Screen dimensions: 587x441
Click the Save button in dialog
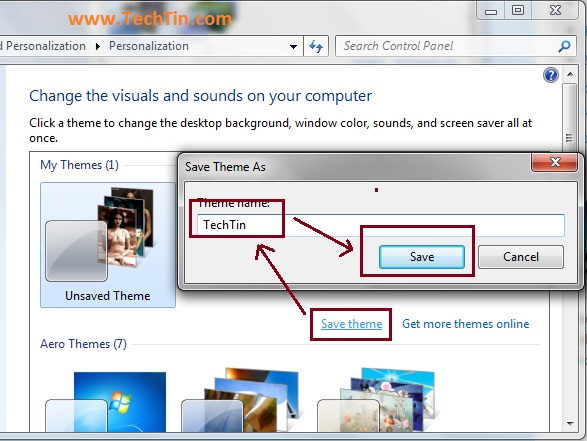(422, 257)
